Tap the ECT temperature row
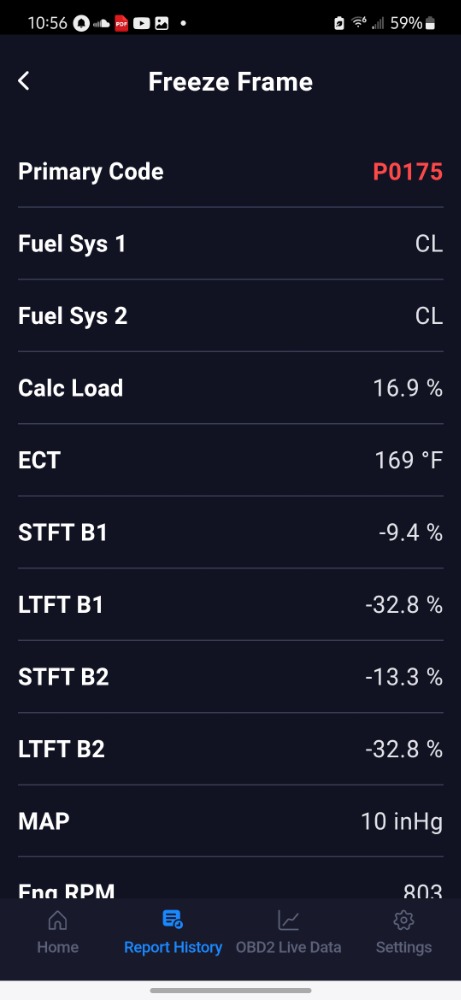The height and width of the screenshot is (1000, 461). [230, 460]
